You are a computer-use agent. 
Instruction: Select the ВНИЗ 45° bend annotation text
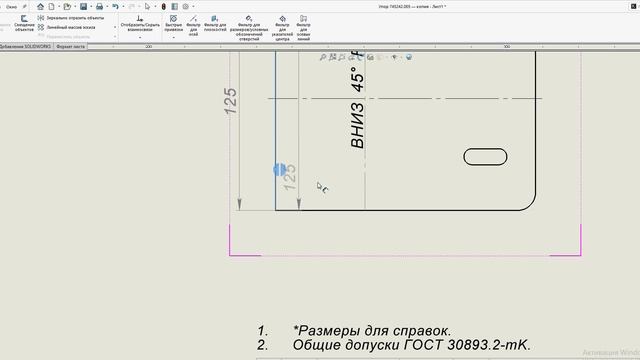tap(358, 107)
